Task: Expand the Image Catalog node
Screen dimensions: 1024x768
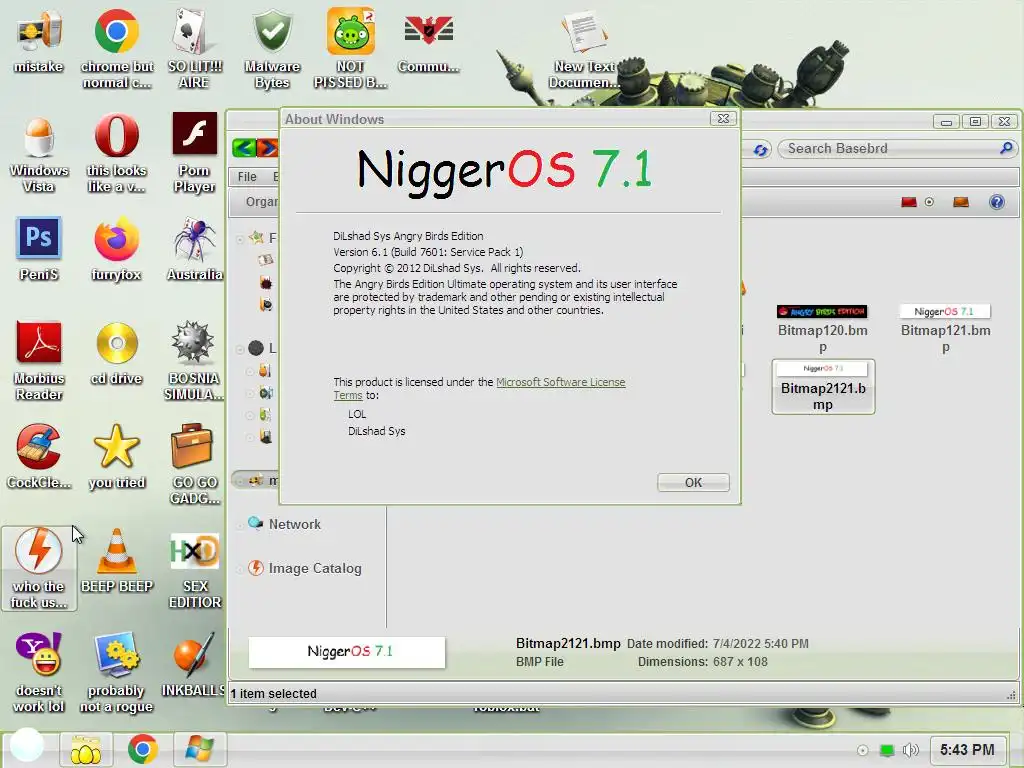Action: point(240,569)
